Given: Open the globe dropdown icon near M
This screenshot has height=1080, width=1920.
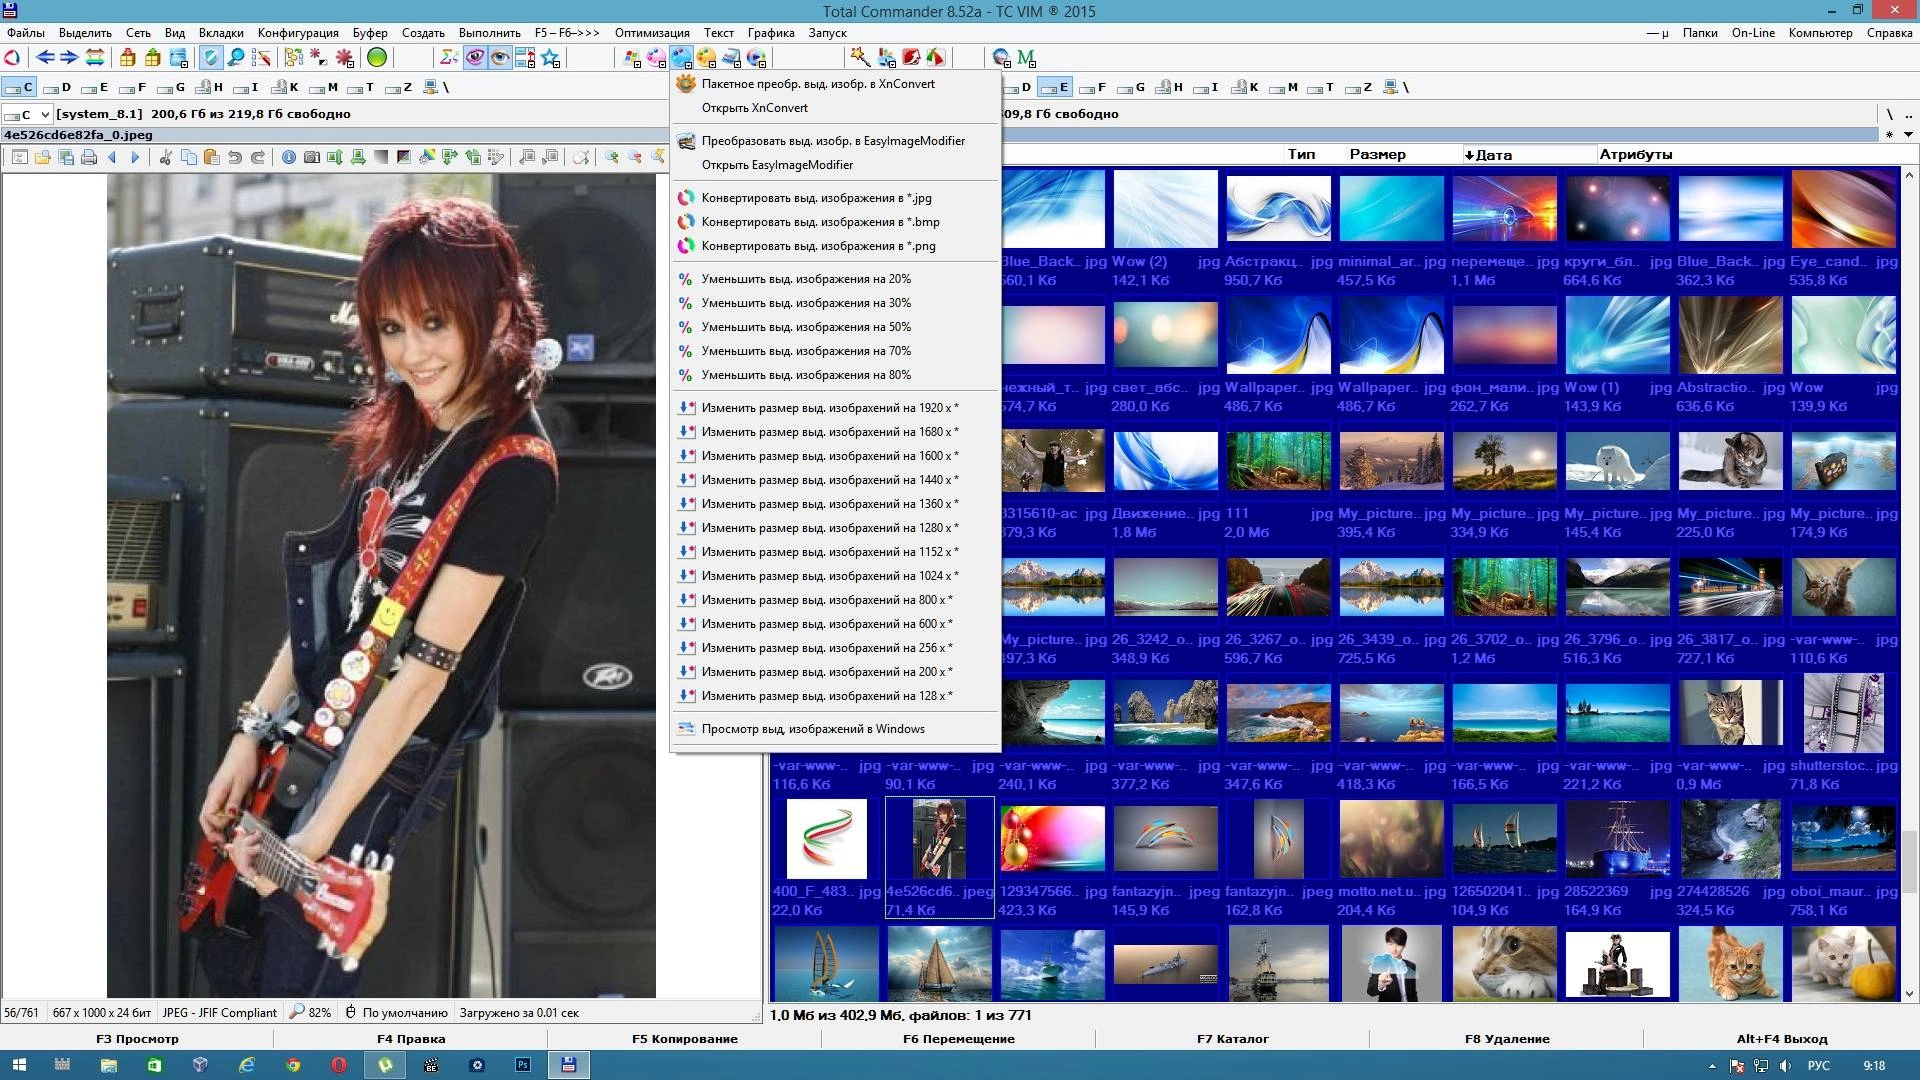Looking at the screenshot, I should [1001, 58].
